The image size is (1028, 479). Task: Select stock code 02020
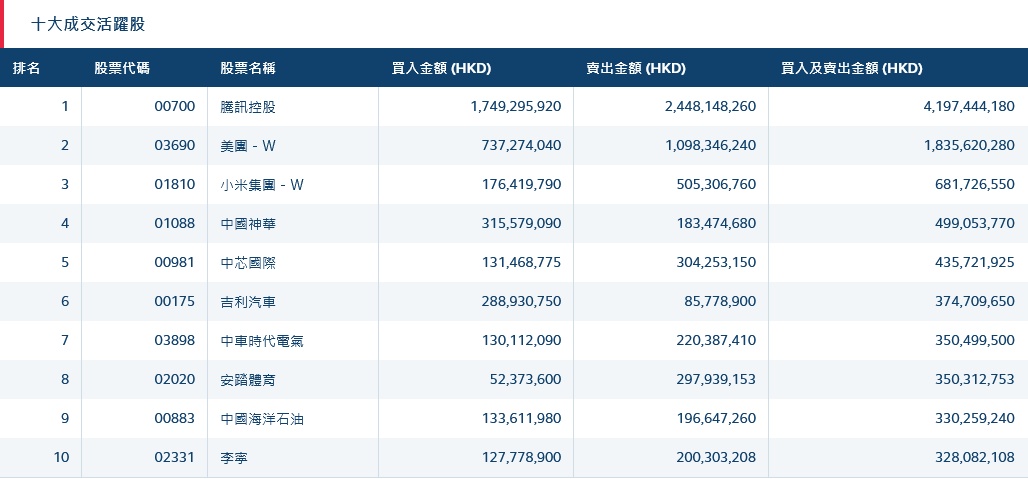click(175, 380)
